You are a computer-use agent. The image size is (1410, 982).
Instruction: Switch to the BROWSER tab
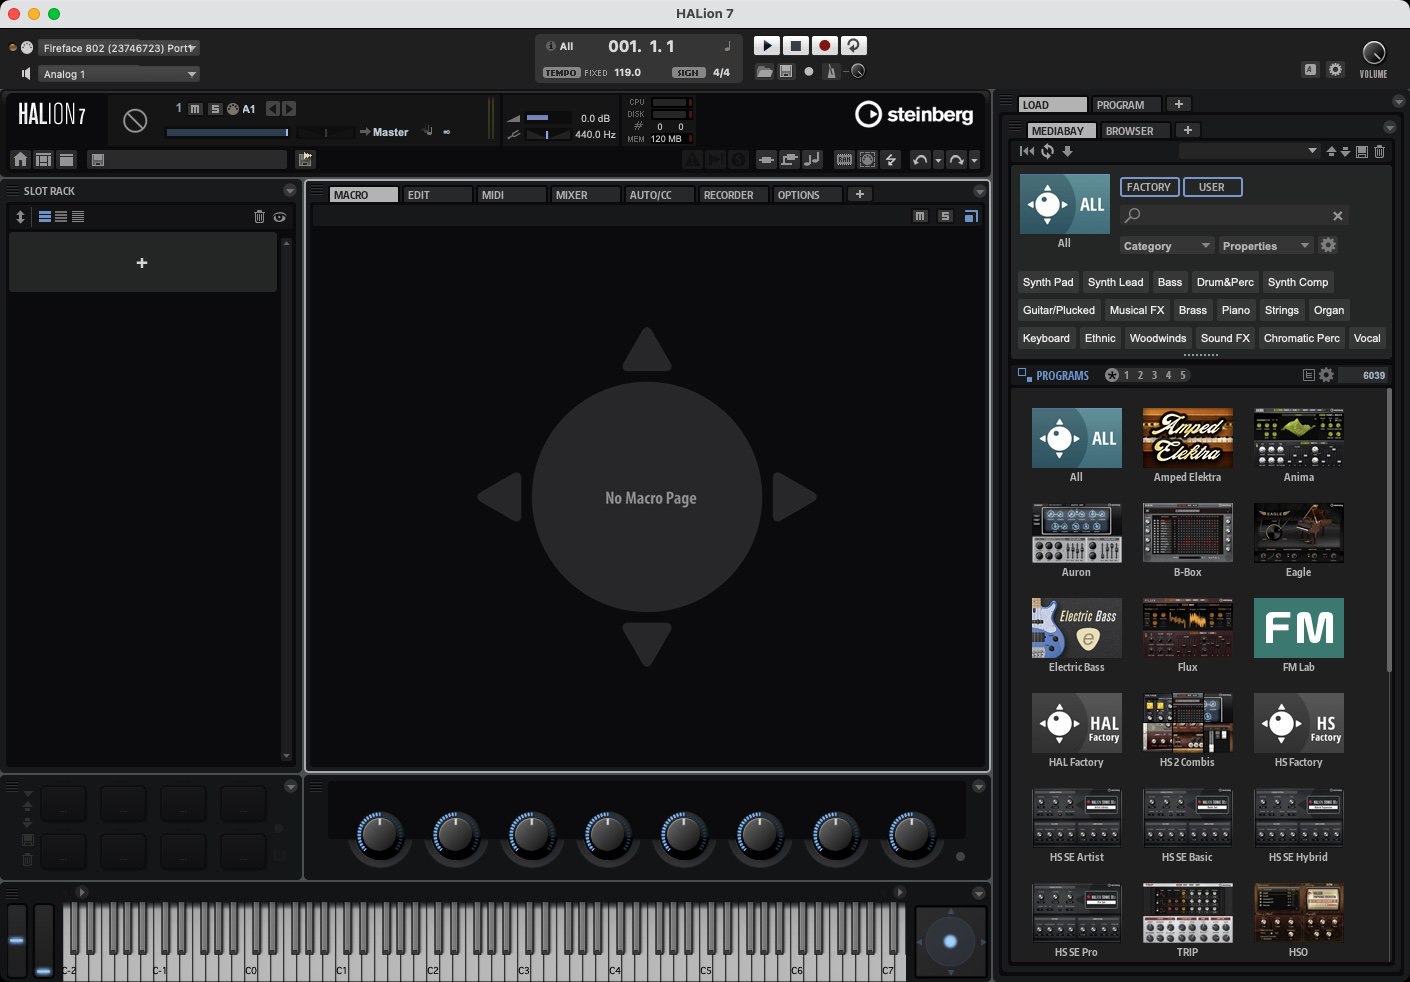(1129, 131)
